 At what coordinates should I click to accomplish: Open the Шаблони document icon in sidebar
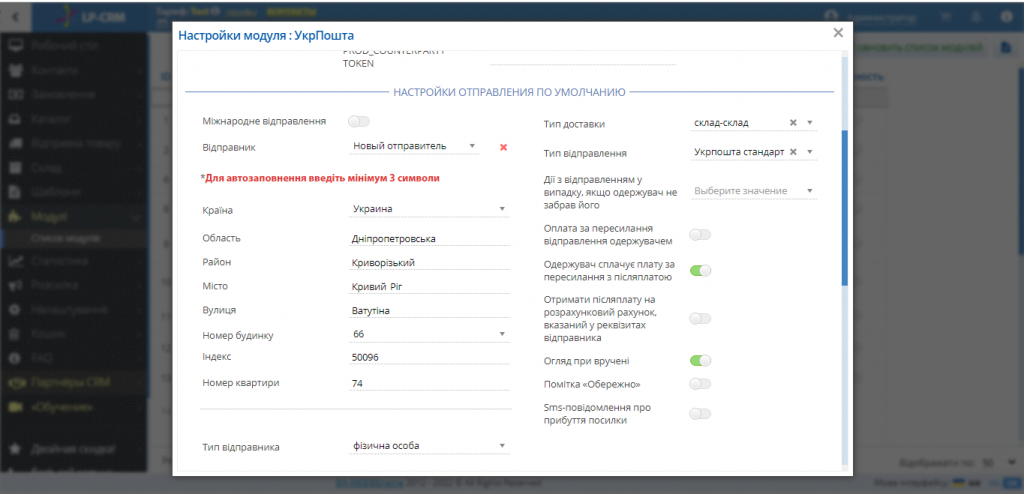(x=16, y=192)
